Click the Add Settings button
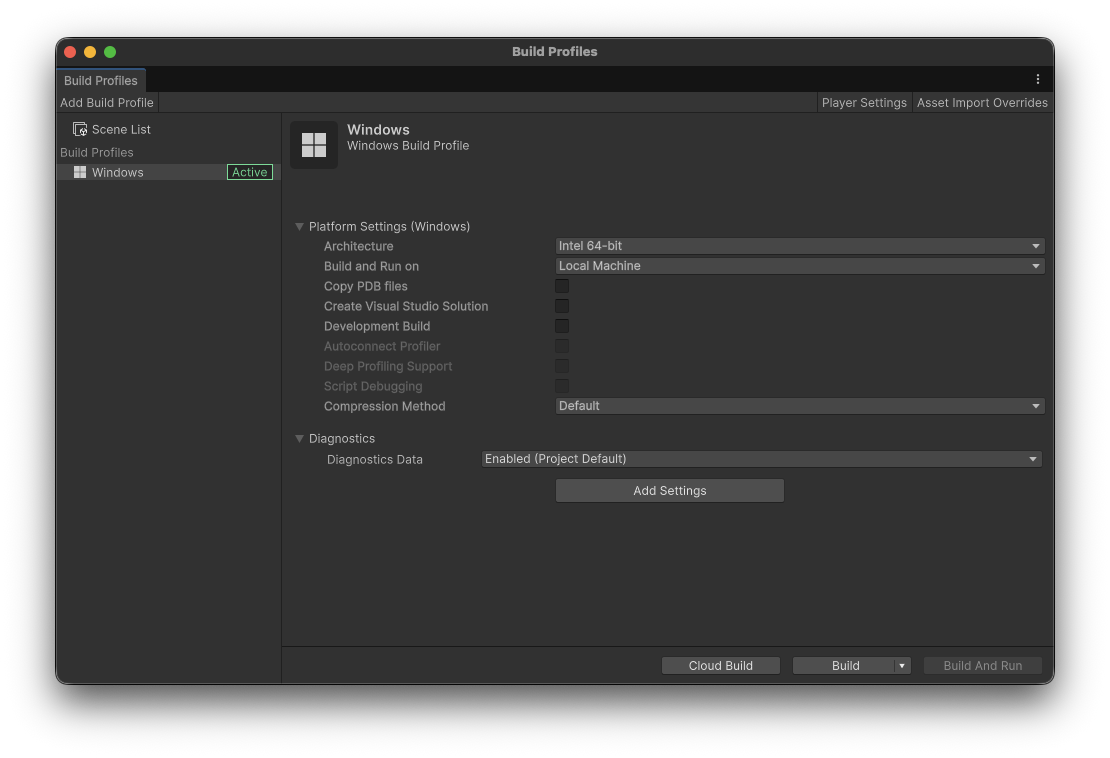Viewport: 1110px width, 758px height. click(670, 490)
